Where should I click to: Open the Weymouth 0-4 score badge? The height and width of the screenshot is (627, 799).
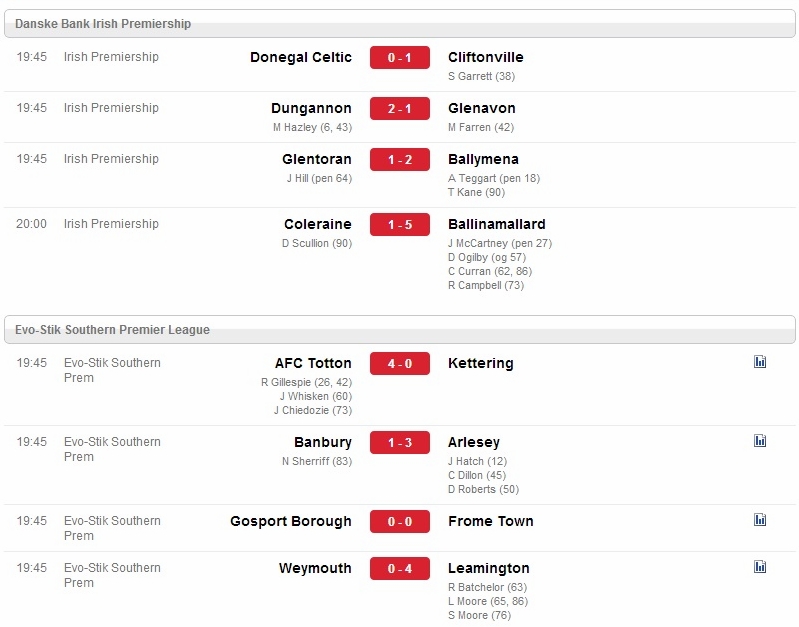[400, 568]
